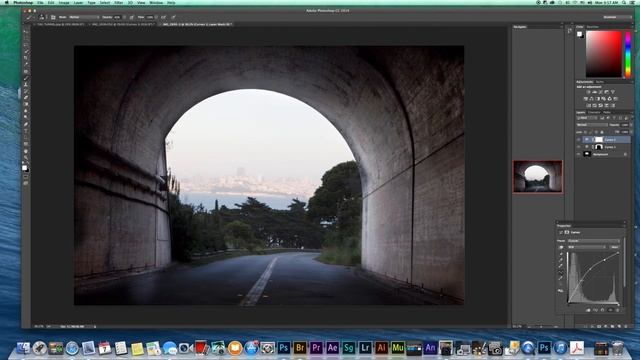Open the layer Opacity dropdown
The height and width of the screenshot is (360, 640).
coord(631,125)
